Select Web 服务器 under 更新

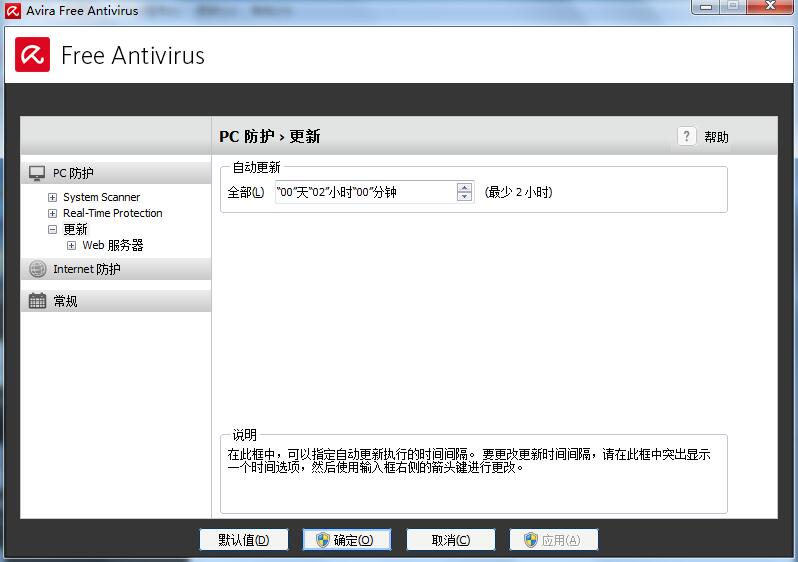[x=112, y=245]
